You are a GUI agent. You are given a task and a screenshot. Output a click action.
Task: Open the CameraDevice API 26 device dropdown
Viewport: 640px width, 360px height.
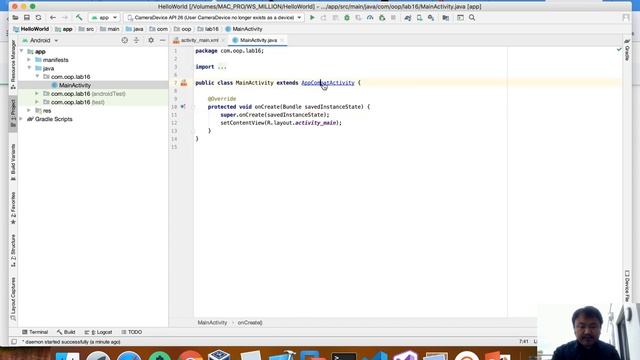(x=214, y=18)
